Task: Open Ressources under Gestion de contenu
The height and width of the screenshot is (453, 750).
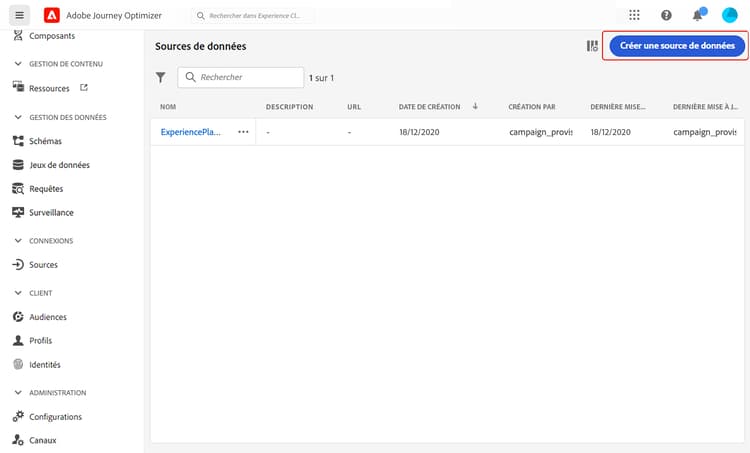Action: pyautogui.click(x=49, y=88)
